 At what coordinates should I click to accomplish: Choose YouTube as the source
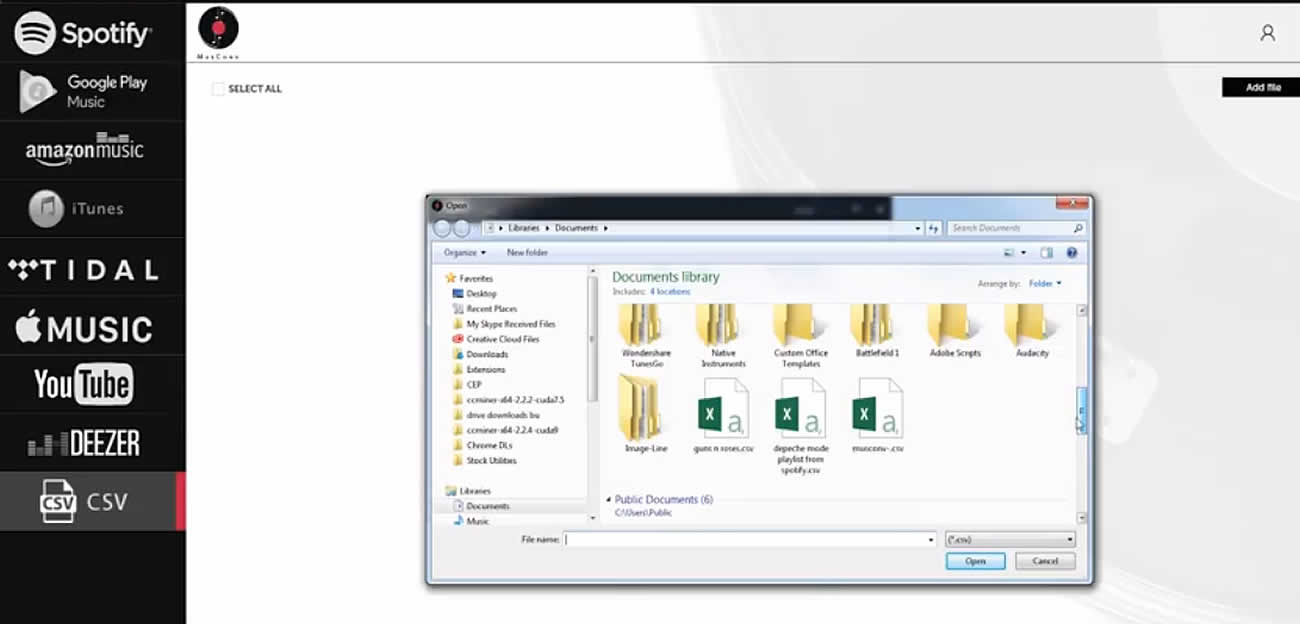(x=92, y=384)
